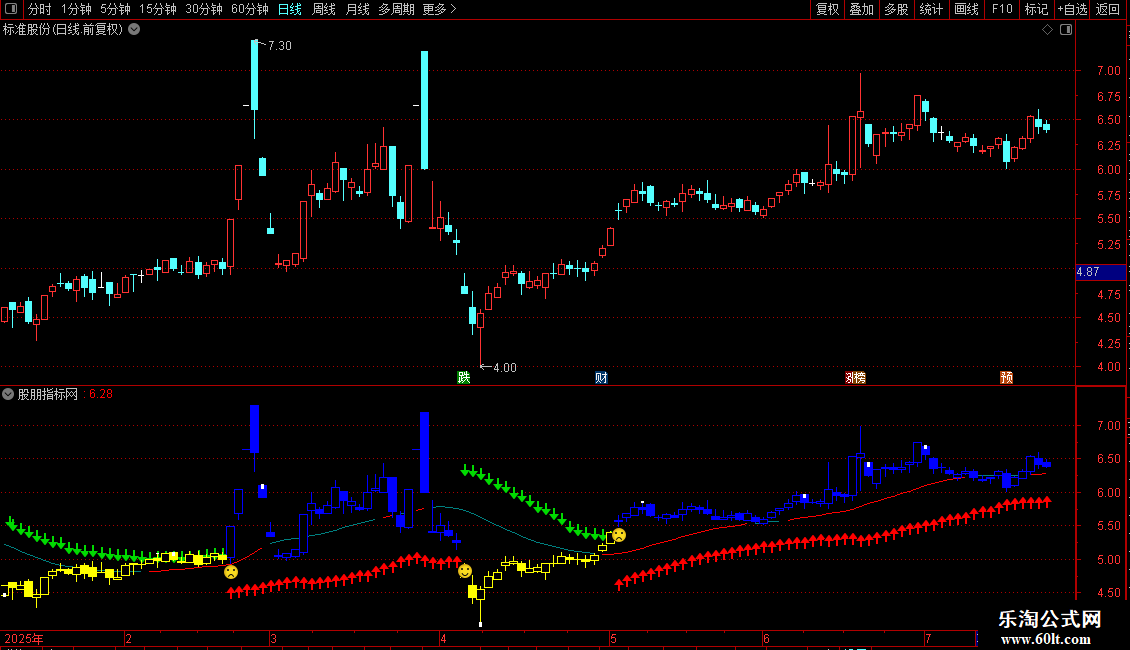Open the 多股 multi-stock view
Image resolution: width=1130 pixels, height=650 pixels.
coord(896,9)
